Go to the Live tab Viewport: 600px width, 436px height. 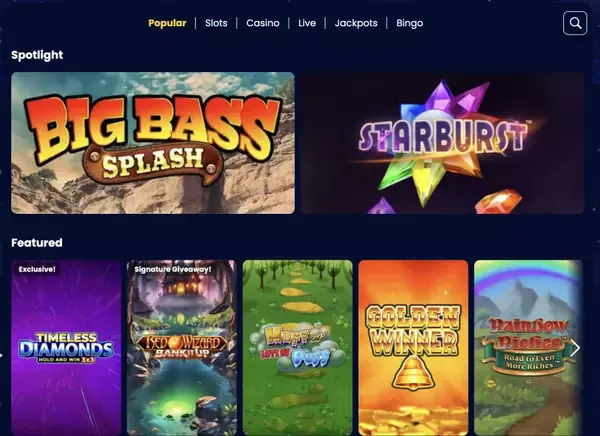tap(307, 23)
